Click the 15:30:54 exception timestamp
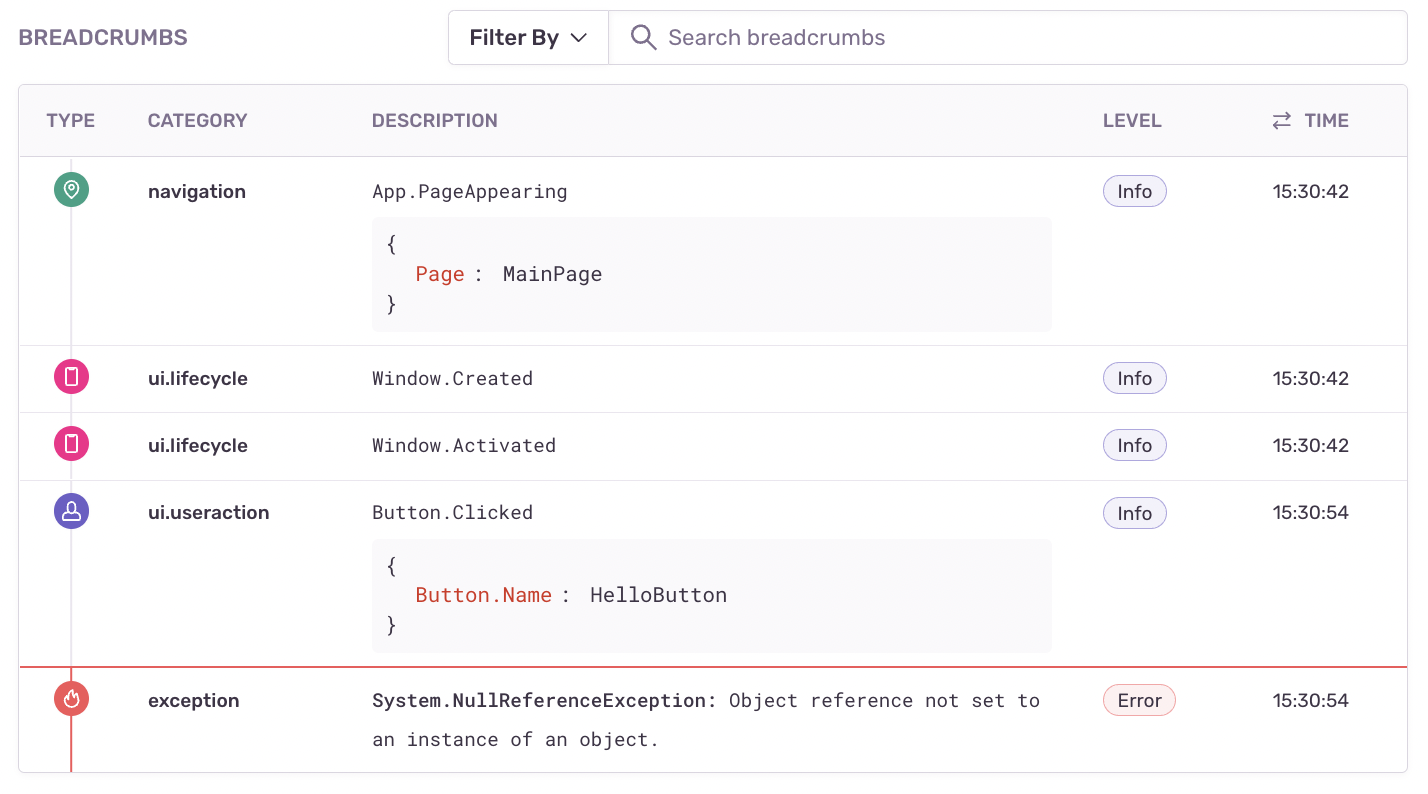This screenshot has width=1428, height=794. click(x=1310, y=700)
